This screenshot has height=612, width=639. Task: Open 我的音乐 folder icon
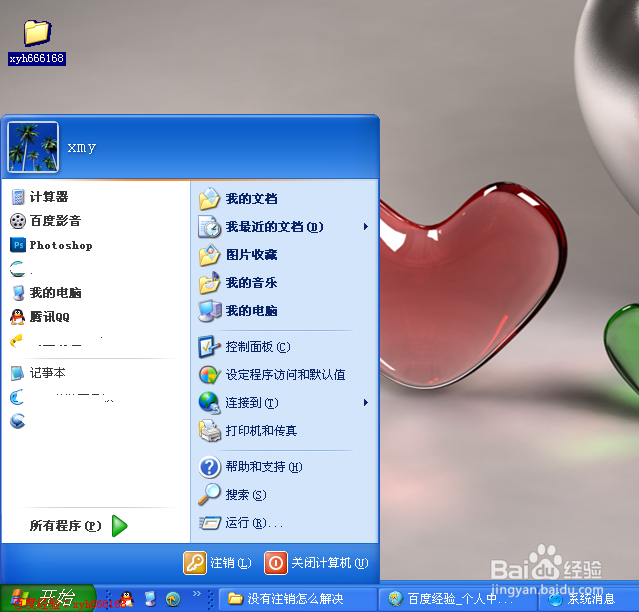point(209,283)
